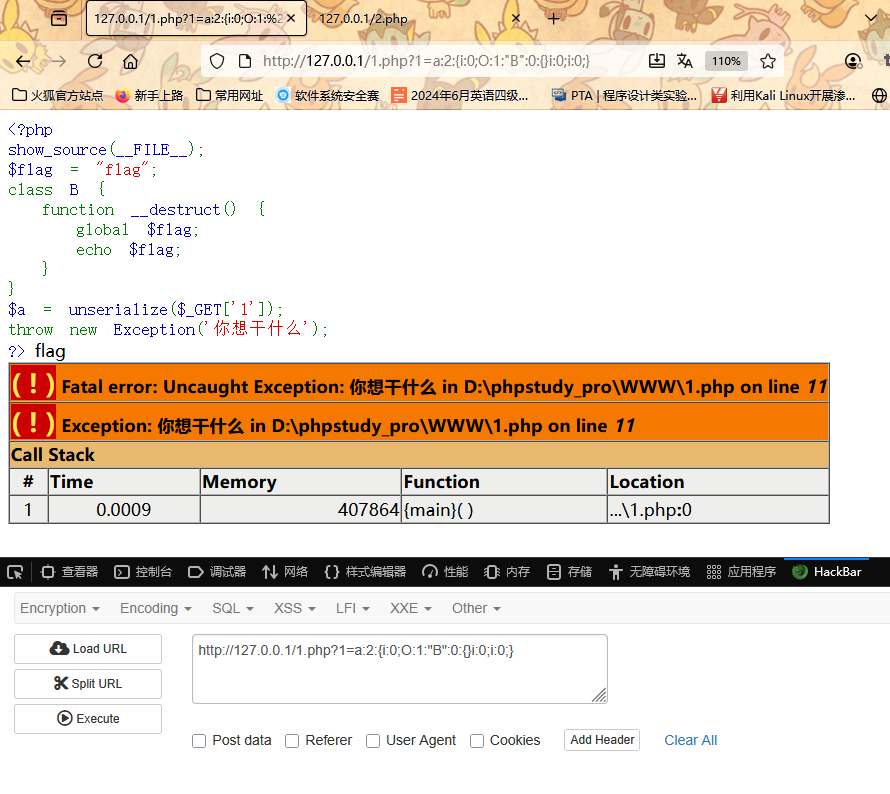Expand the XSS dropdown menu
Screen dimensions: 890x794
pos(294,608)
